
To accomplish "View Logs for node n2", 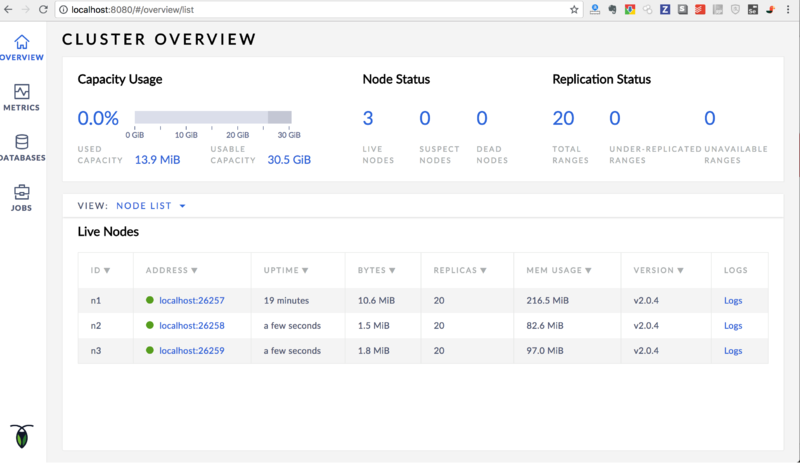I will click(733, 326).
